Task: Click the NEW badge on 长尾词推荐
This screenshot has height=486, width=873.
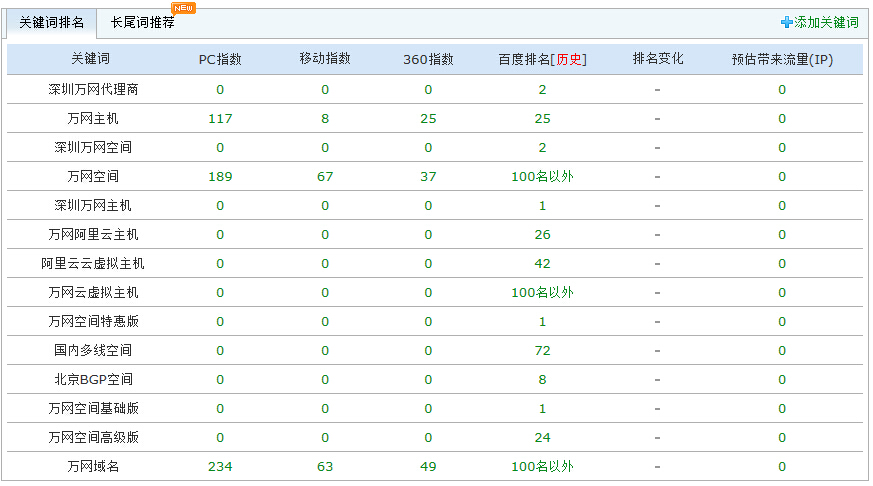Action: pos(183,8)
